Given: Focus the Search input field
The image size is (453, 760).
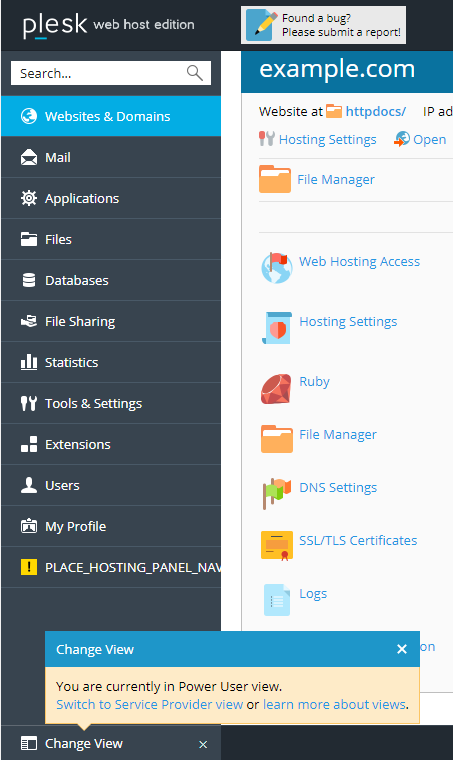Looking at the screenshot, I should click(99, 73).
